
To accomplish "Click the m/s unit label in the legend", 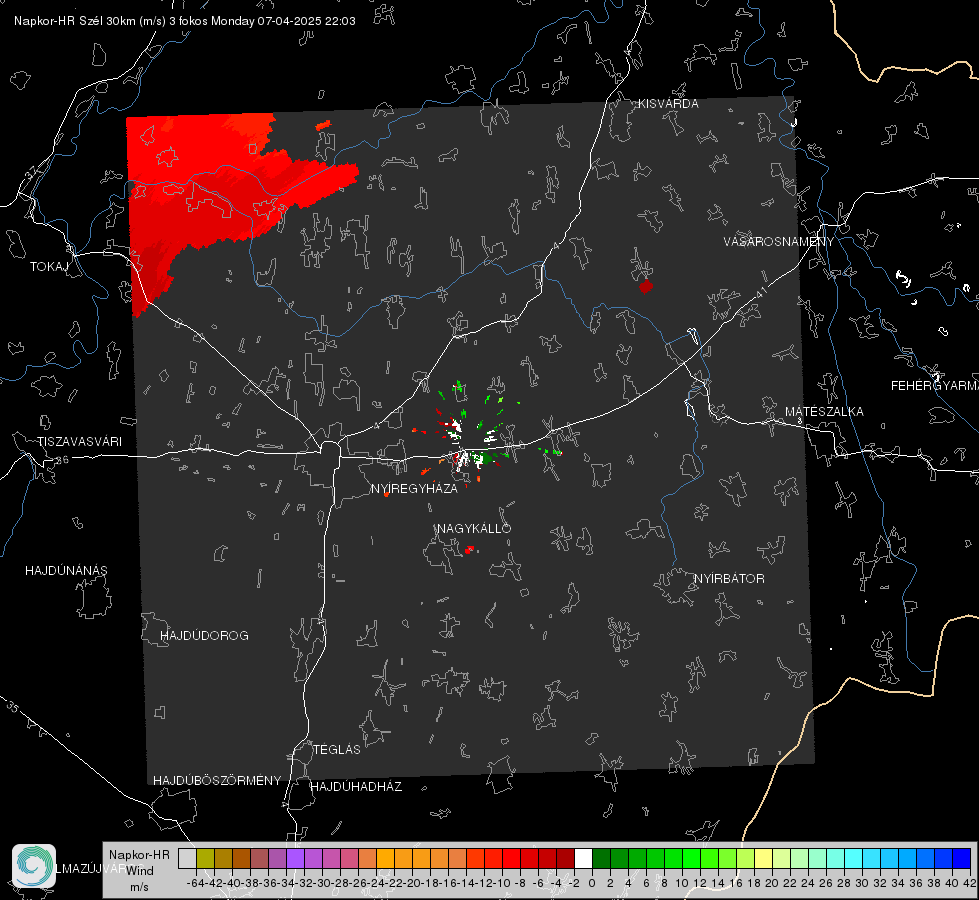I will (139, 887).
